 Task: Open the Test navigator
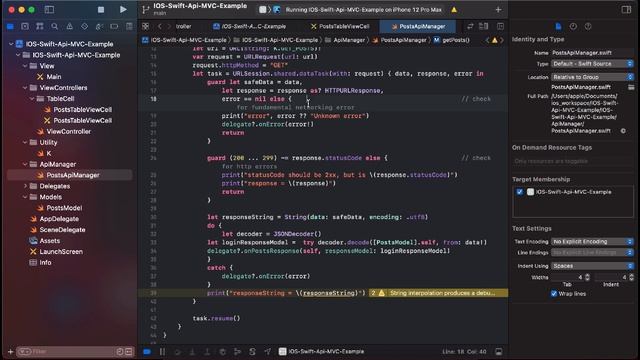point(84,27)
